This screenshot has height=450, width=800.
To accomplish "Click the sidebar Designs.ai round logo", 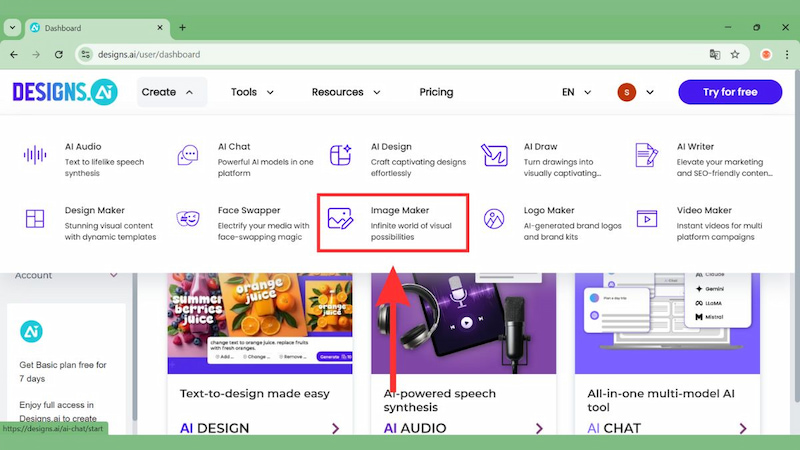I will pyautogui.click(x=31, y=332).
